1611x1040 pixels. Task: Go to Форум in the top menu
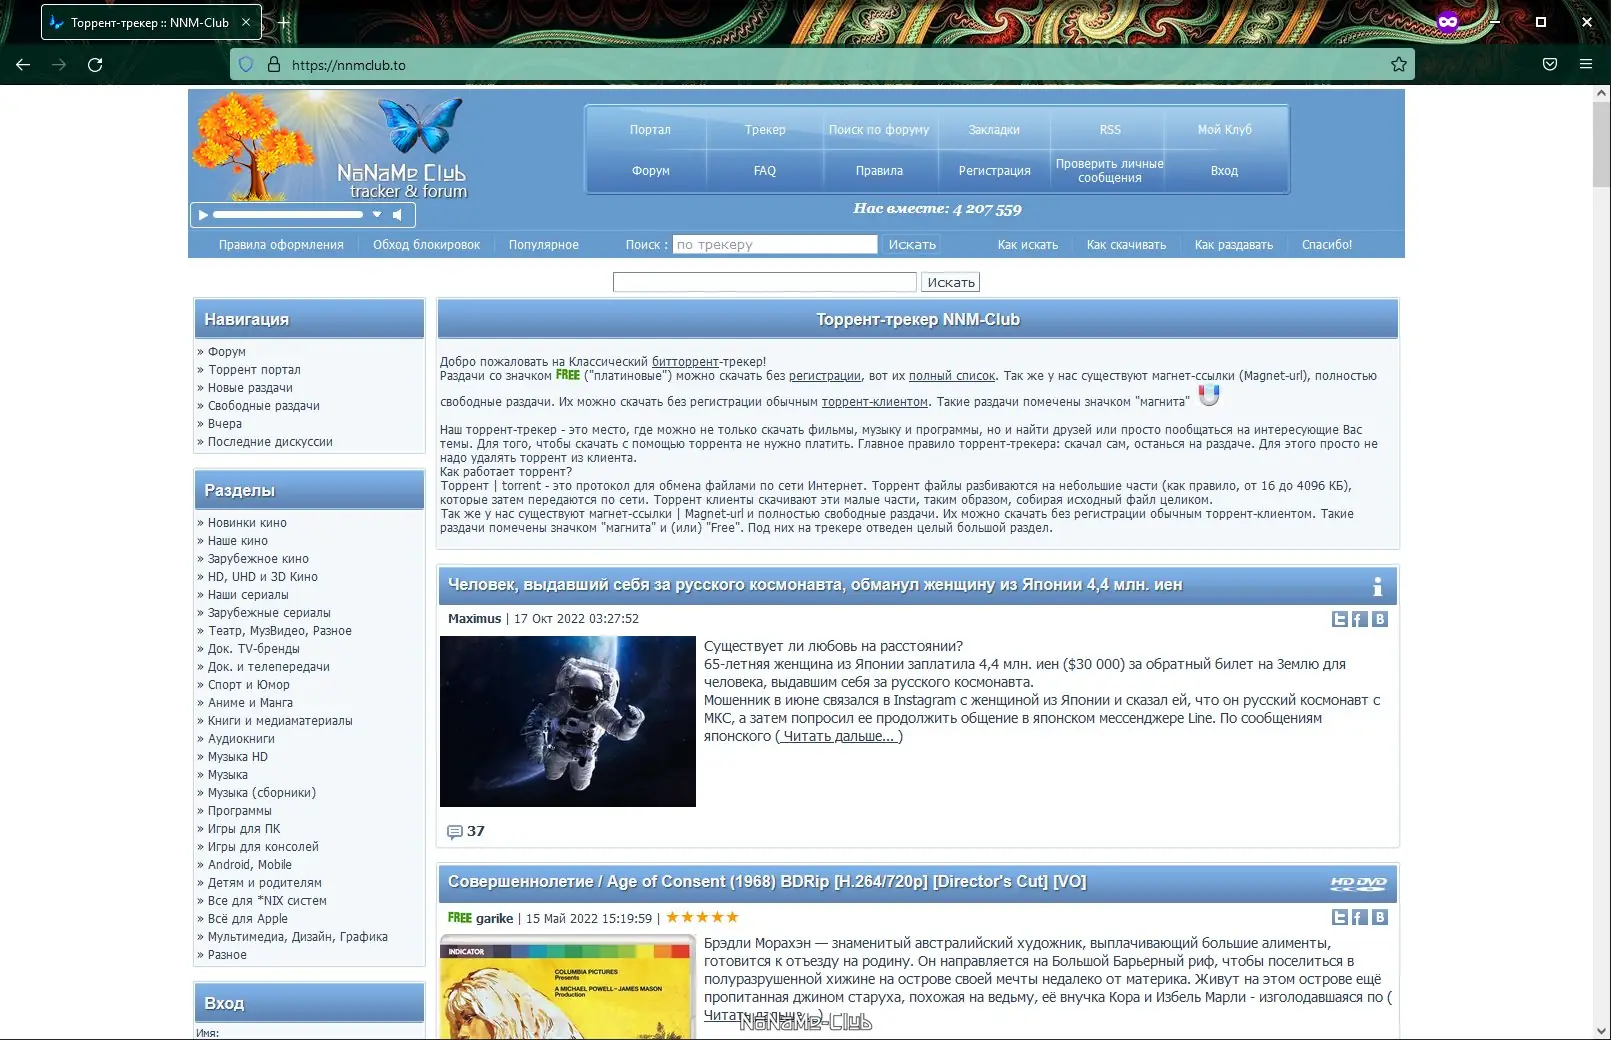click(x=650, y=171)
